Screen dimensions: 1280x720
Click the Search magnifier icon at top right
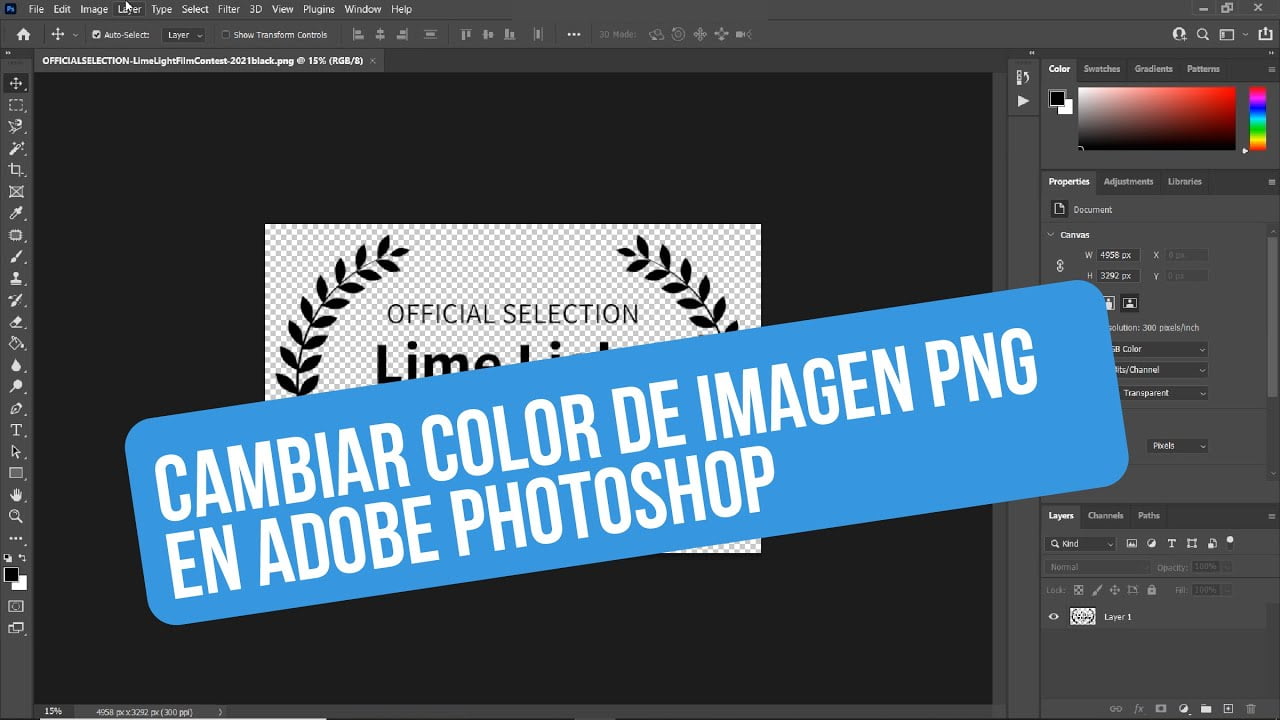point(1203,34)
